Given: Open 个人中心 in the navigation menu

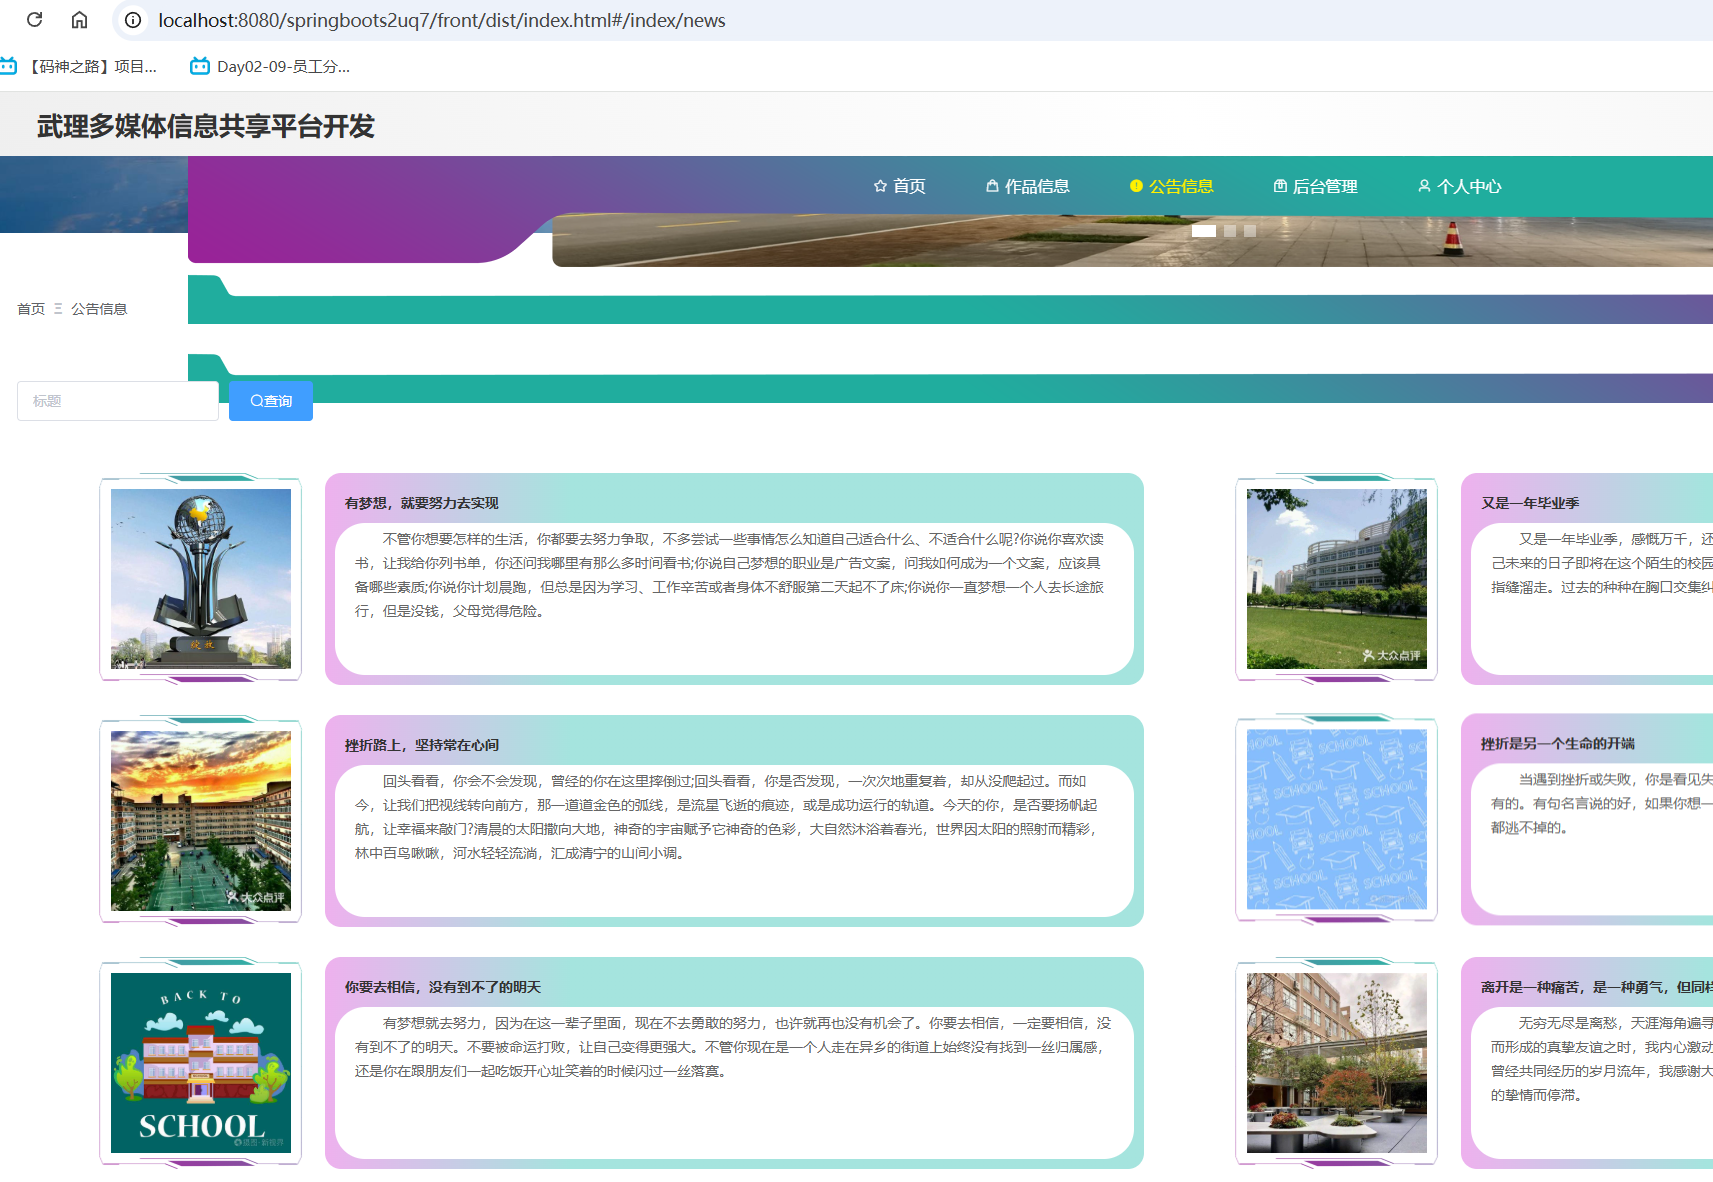Looking at the screenshot, I should [1460, 186].
